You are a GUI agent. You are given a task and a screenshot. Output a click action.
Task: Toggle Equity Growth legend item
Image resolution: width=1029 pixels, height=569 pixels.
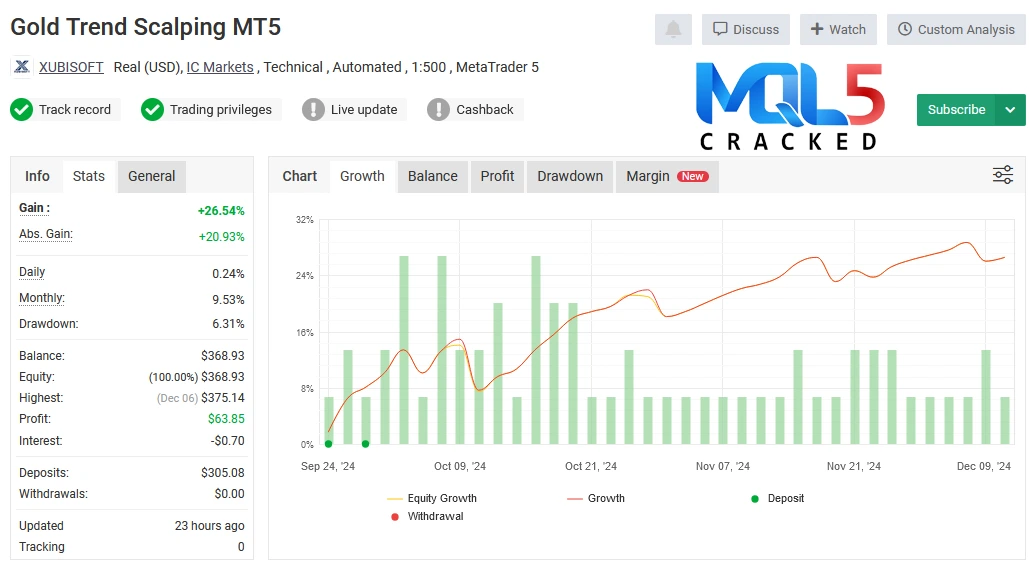(432, 498)
